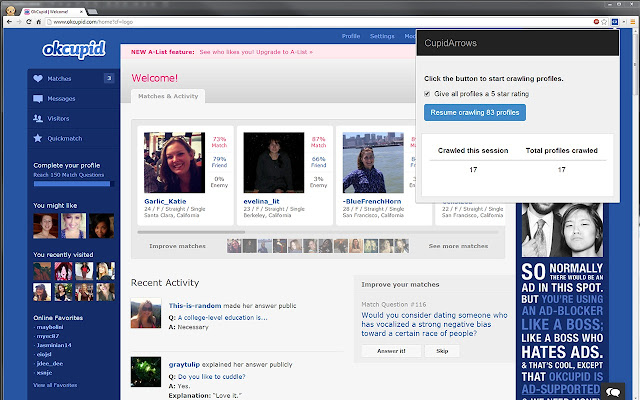Open Quickmatch in the left sidebar
The width and height of the screenshot is (640, 400).
tap(73, 138)
